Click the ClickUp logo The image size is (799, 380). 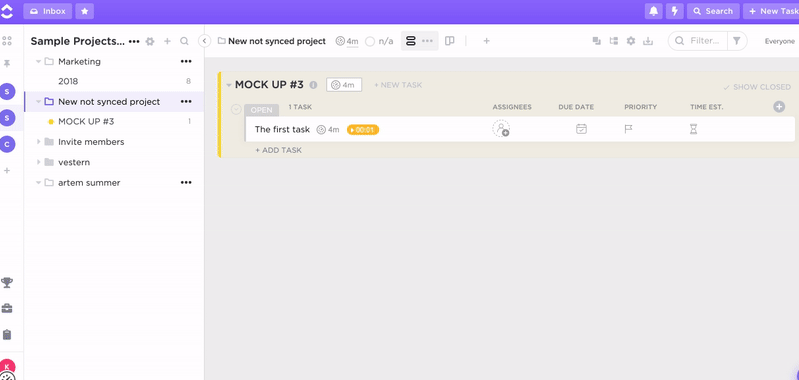(7, 11)
